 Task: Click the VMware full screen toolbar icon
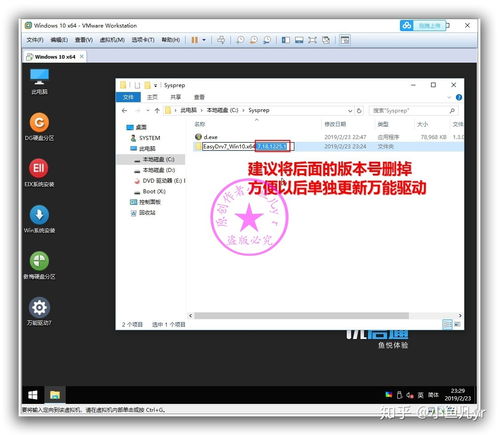(312, 40)
